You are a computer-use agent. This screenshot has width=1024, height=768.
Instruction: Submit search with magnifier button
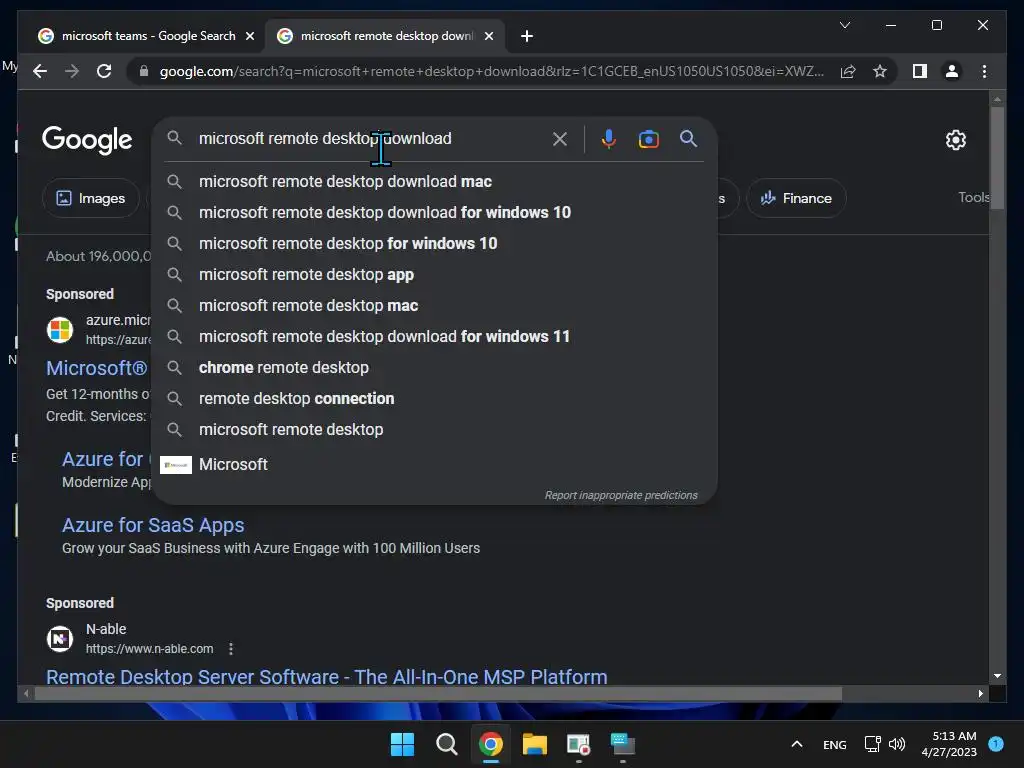coord(688,138)
